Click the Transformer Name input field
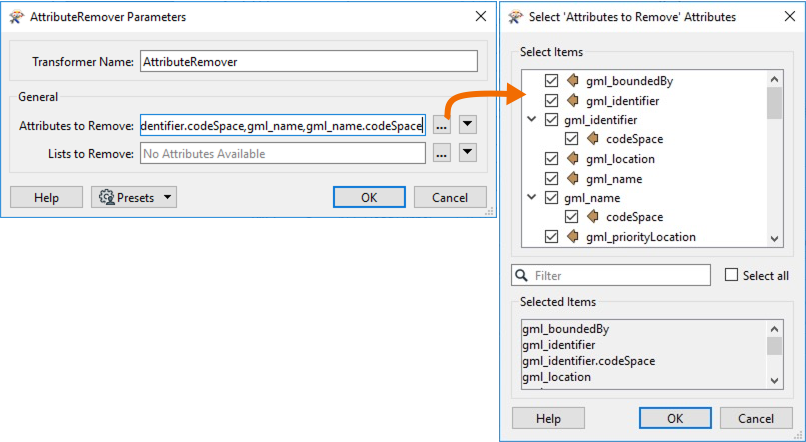The height and width of the screenshot is (442, 806). coord(308,62)
